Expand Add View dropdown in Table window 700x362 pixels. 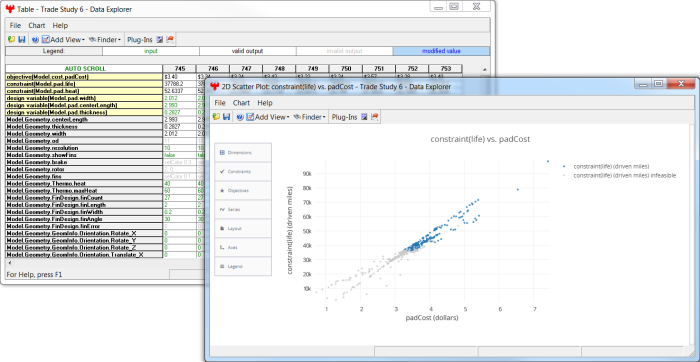[63, 40]
